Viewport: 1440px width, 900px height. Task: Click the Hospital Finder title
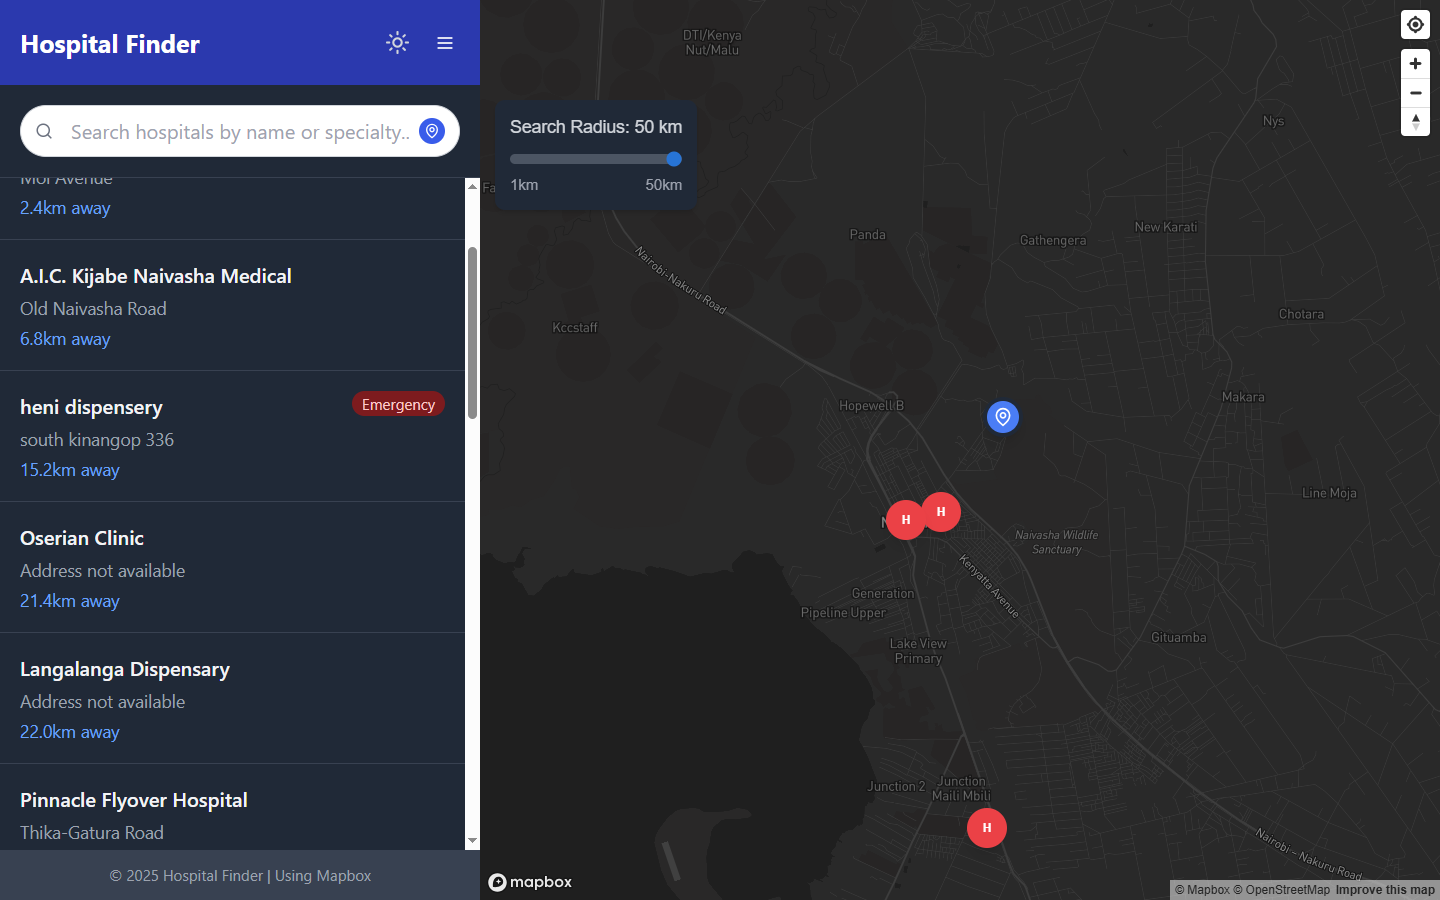[x=110, y=44]
